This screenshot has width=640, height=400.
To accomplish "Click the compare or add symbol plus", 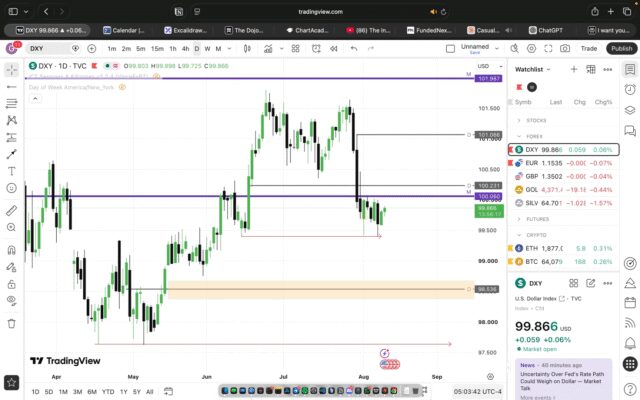I will (x=92, y=49).
